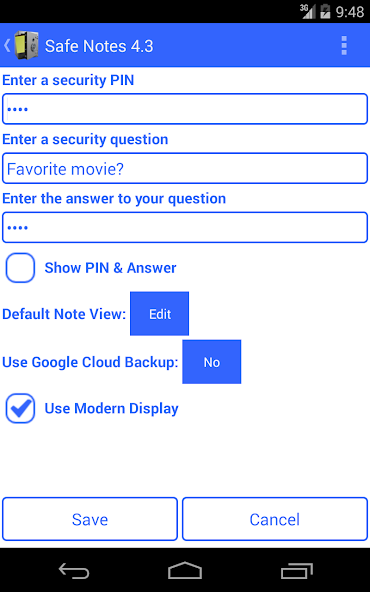370x592 pixels.
Task: Click the Cancel button
Action: coord(275,519)
